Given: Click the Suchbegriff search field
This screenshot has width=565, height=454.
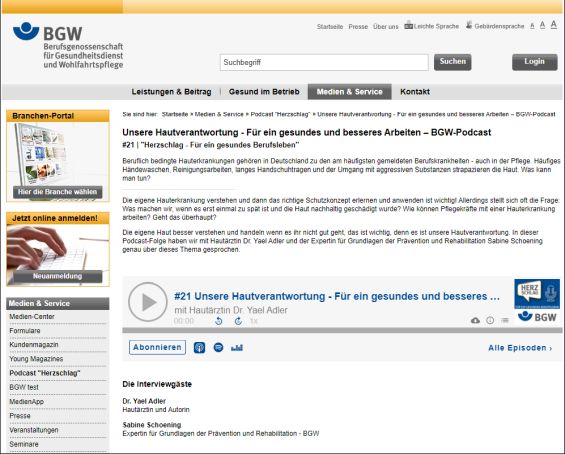Looking at the screenshot, I should 324,62.
